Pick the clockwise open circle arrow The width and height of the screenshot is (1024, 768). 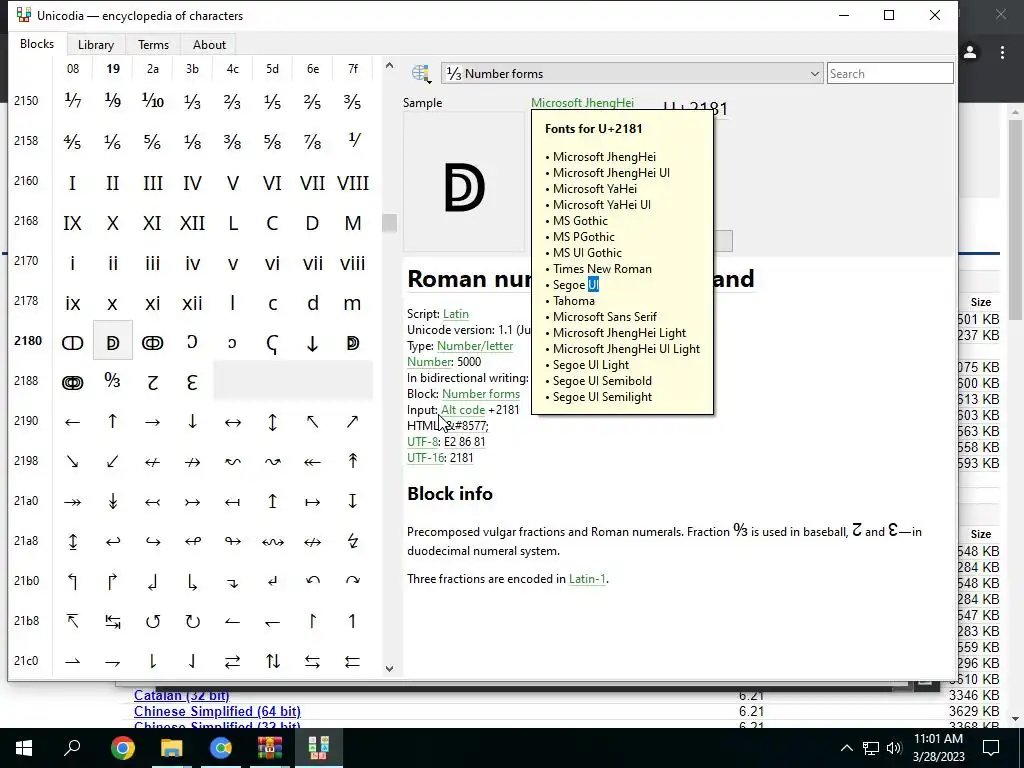[193, 621]
